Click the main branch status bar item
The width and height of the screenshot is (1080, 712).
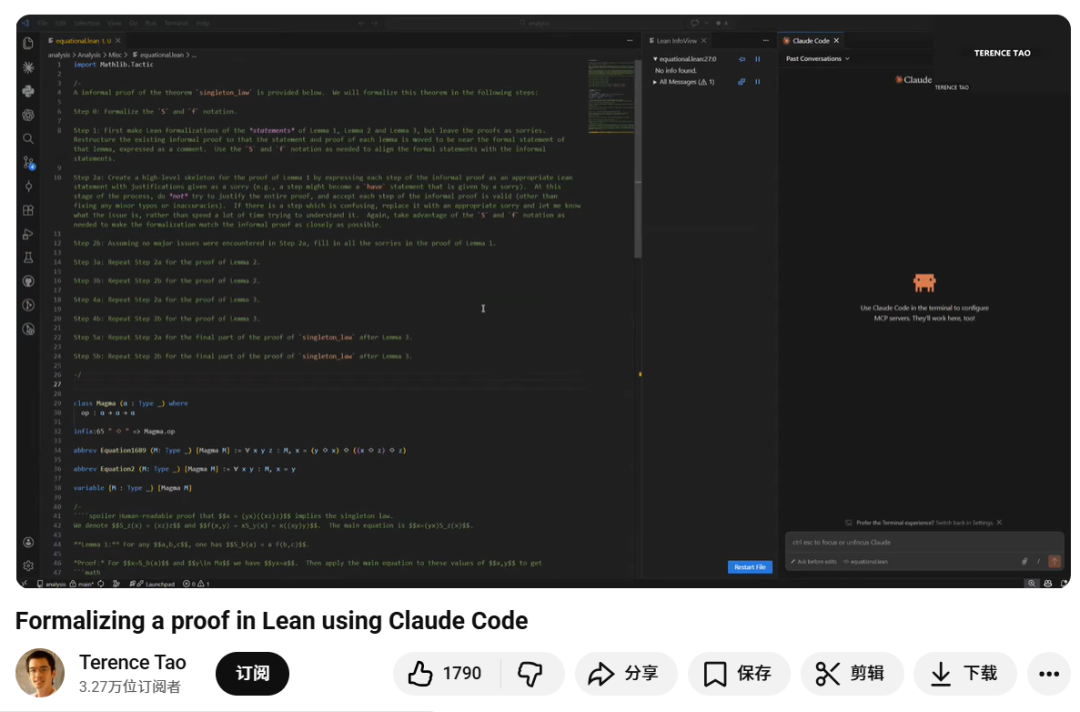82,583
